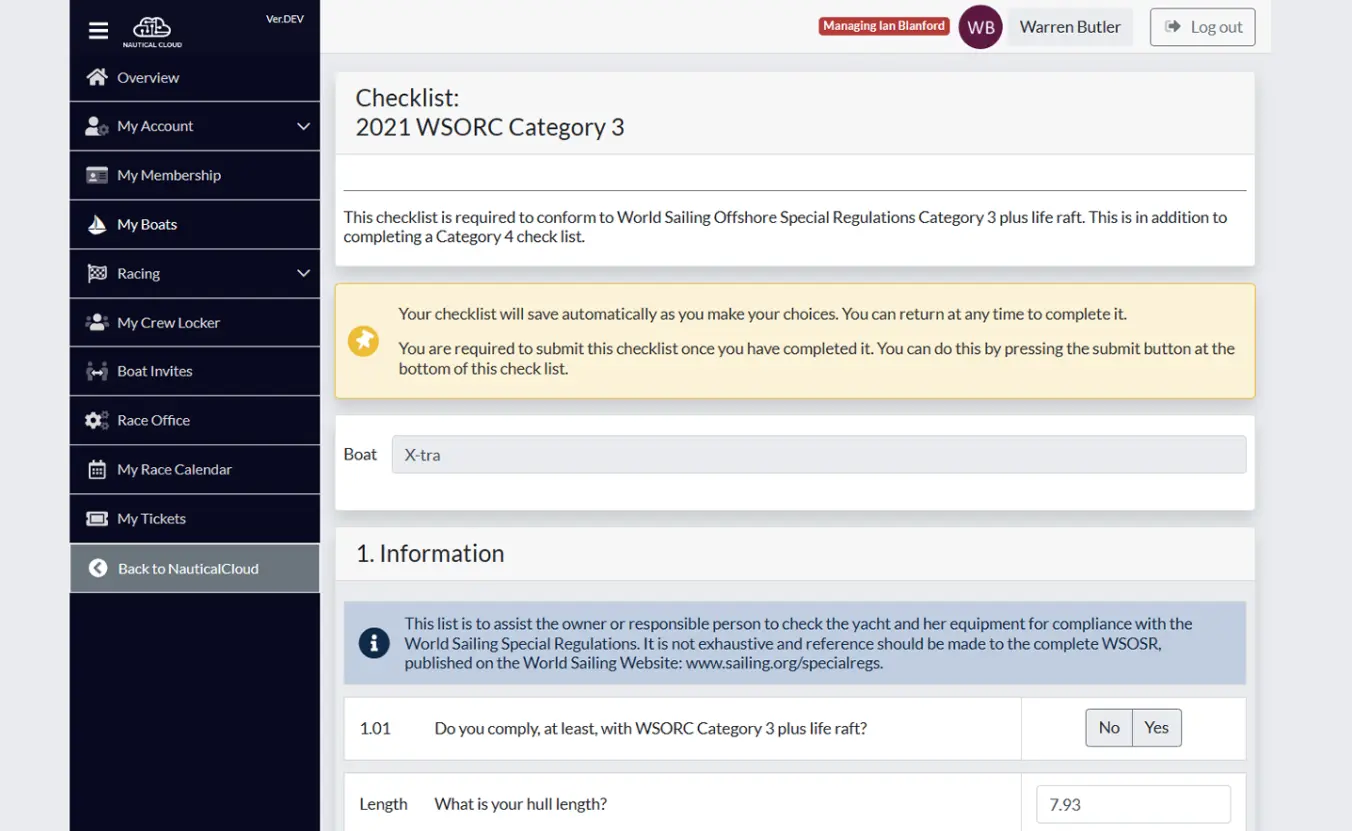The height and width of the screenshot is (831, 1352).
Task: Click the My Tickets ticket icon
Action: 96,518
